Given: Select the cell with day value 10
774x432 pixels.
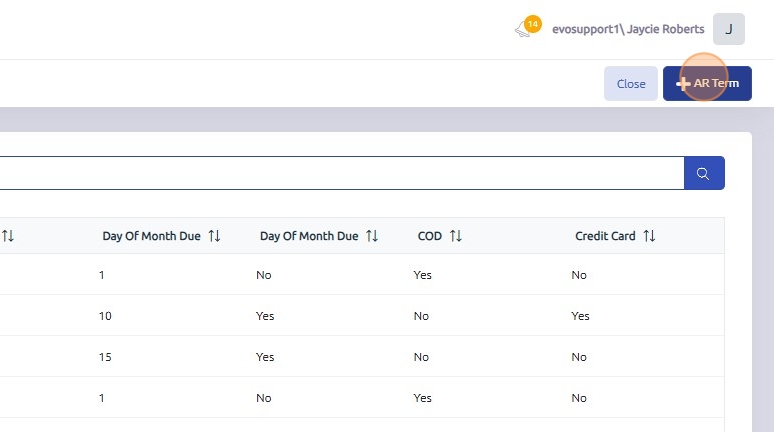Looking at the screenshot, I should [x=104, y=316].
